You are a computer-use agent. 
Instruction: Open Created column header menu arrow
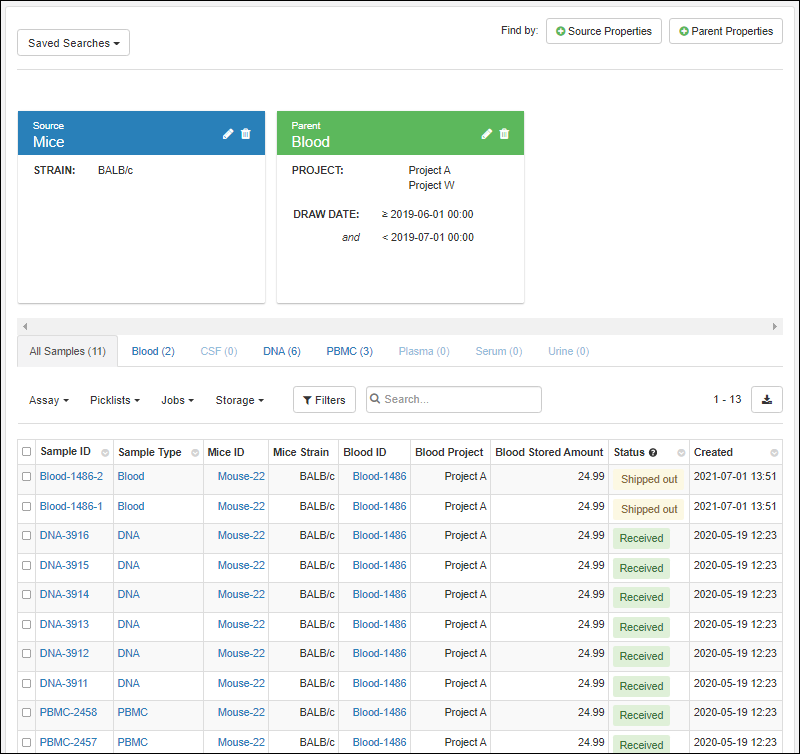[774, 453]
